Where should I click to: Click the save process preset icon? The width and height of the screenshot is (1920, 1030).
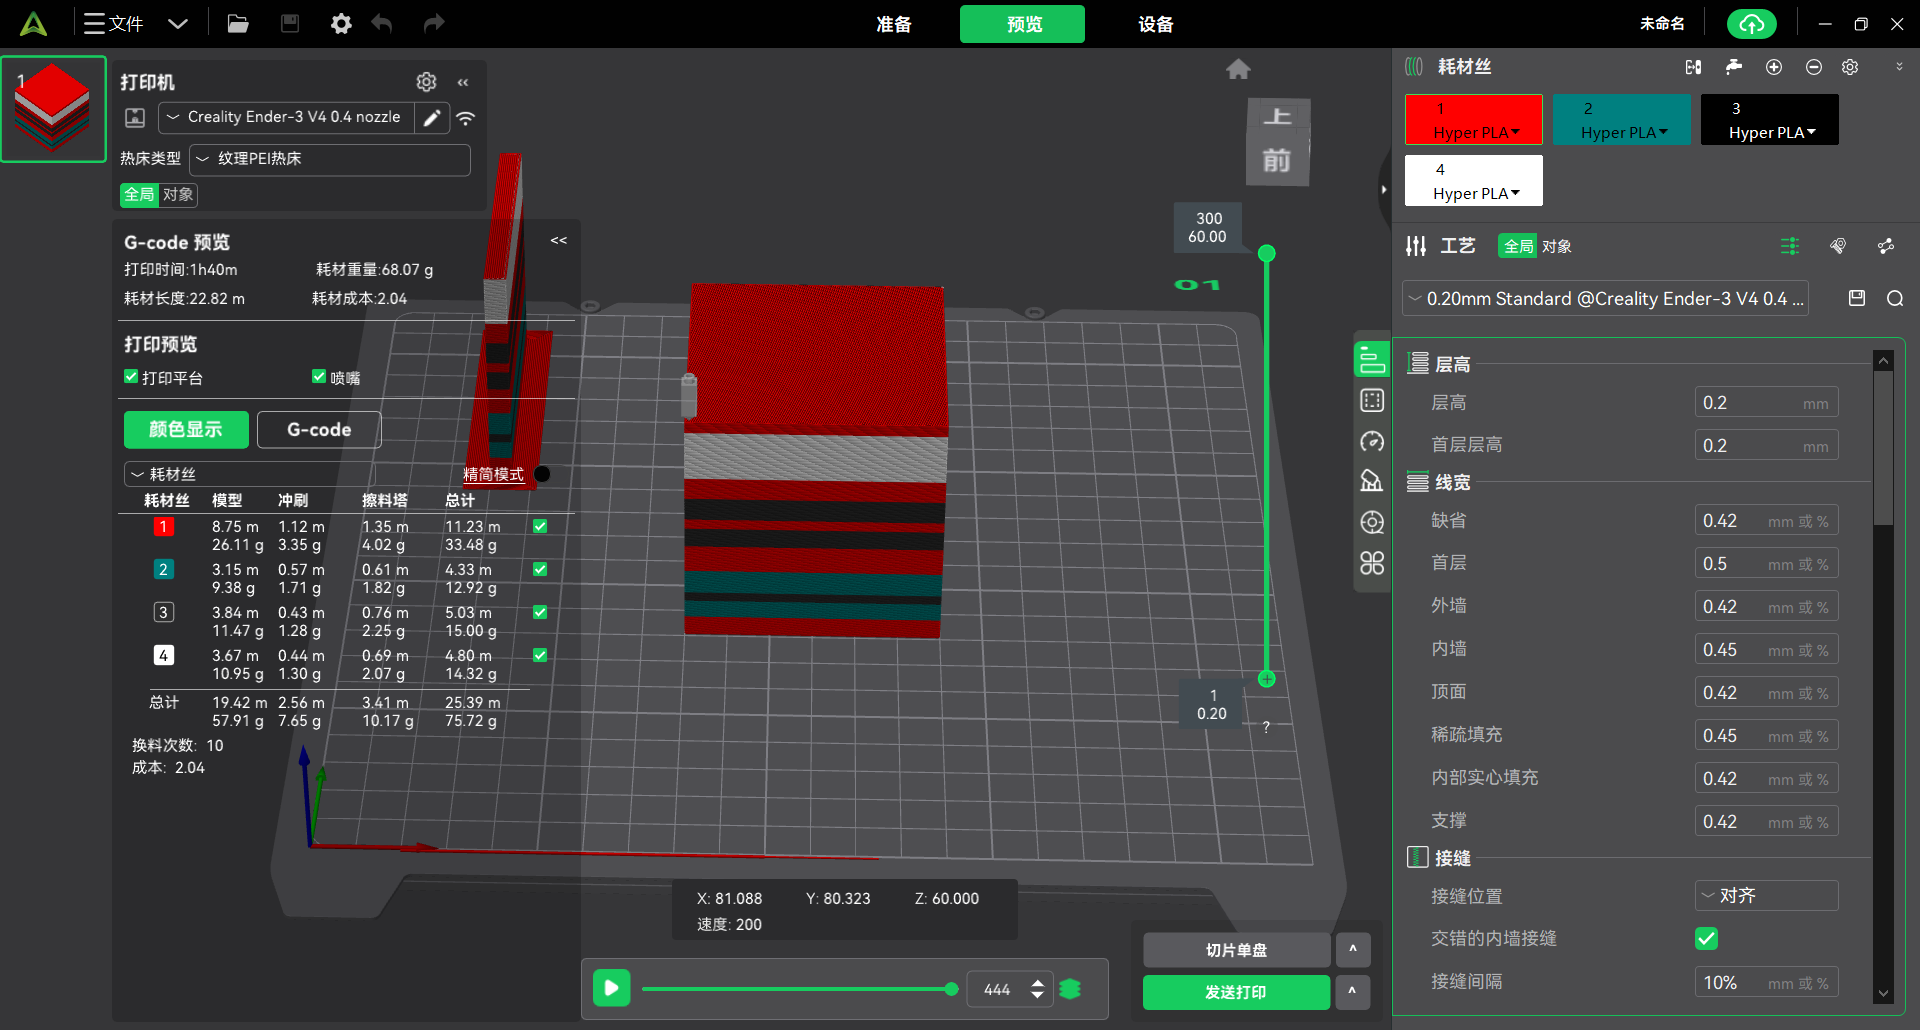point(1857,298)
